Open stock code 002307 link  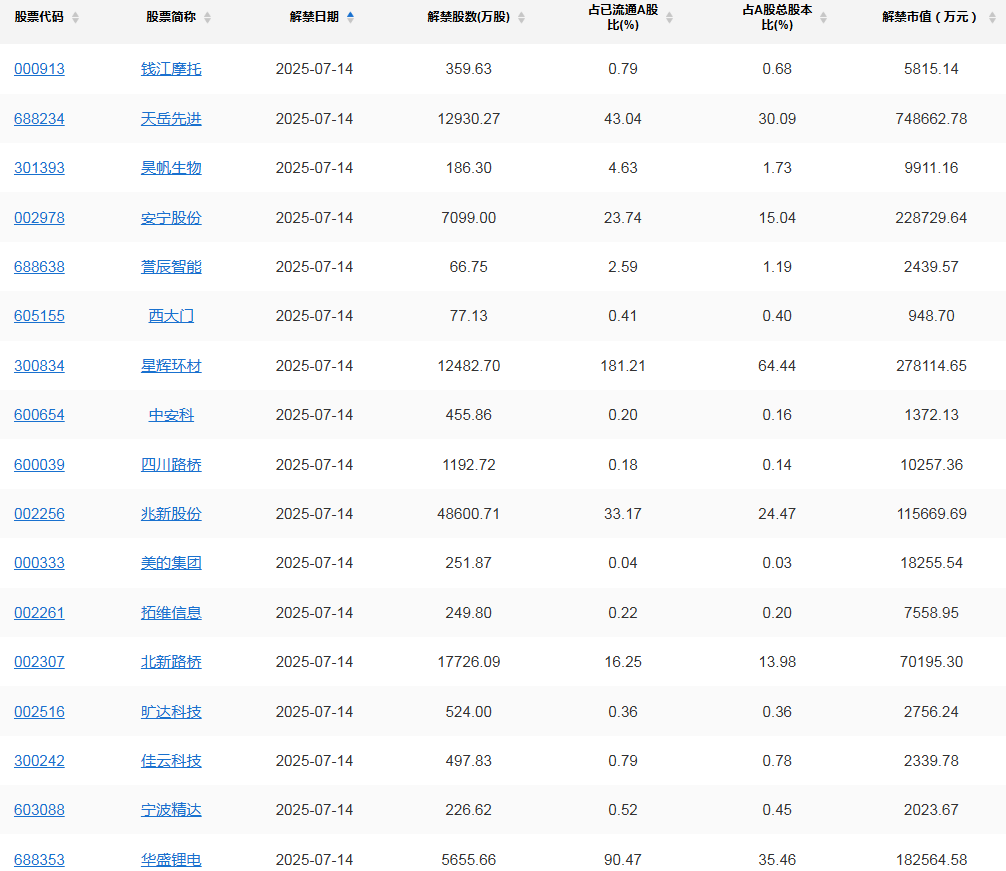(x=39, y=662)
